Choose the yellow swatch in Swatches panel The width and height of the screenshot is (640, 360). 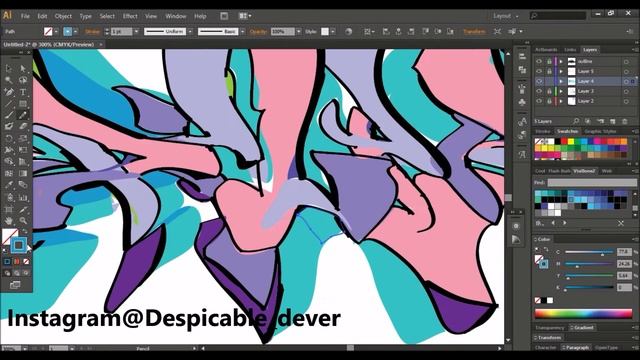571,142
